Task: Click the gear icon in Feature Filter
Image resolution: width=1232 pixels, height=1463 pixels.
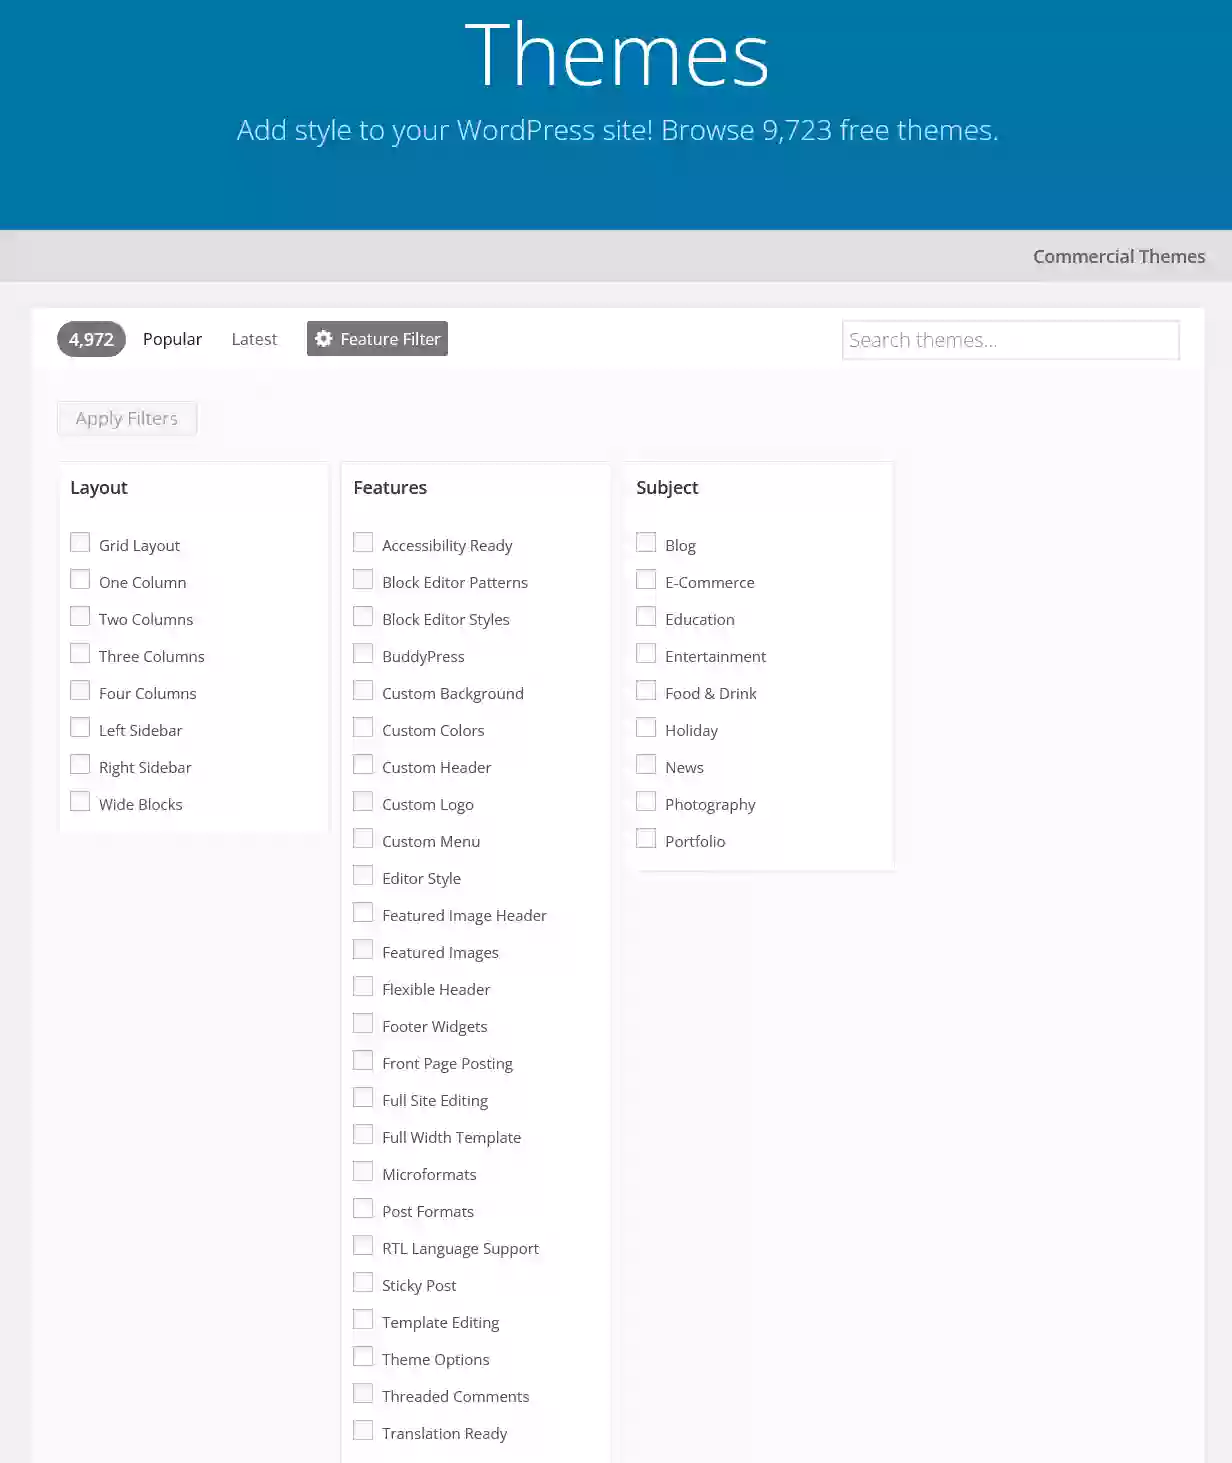Action: [x=323, y=339]
